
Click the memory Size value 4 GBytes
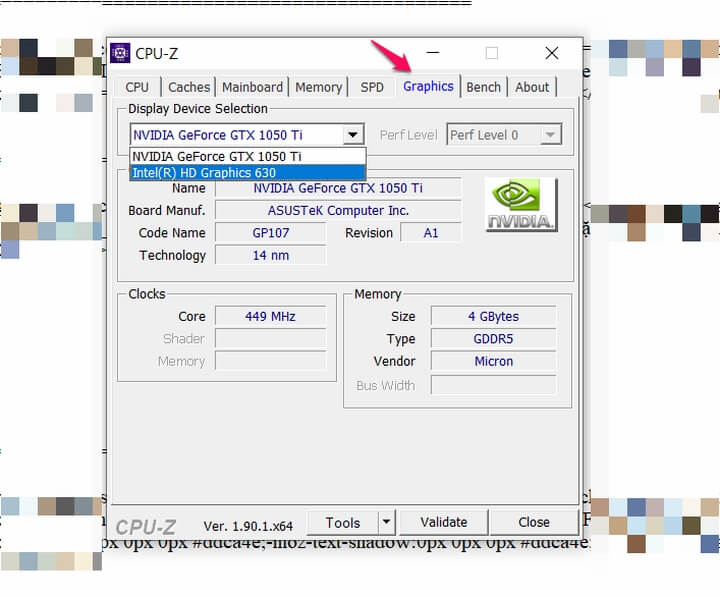click(x=493, y=316)
